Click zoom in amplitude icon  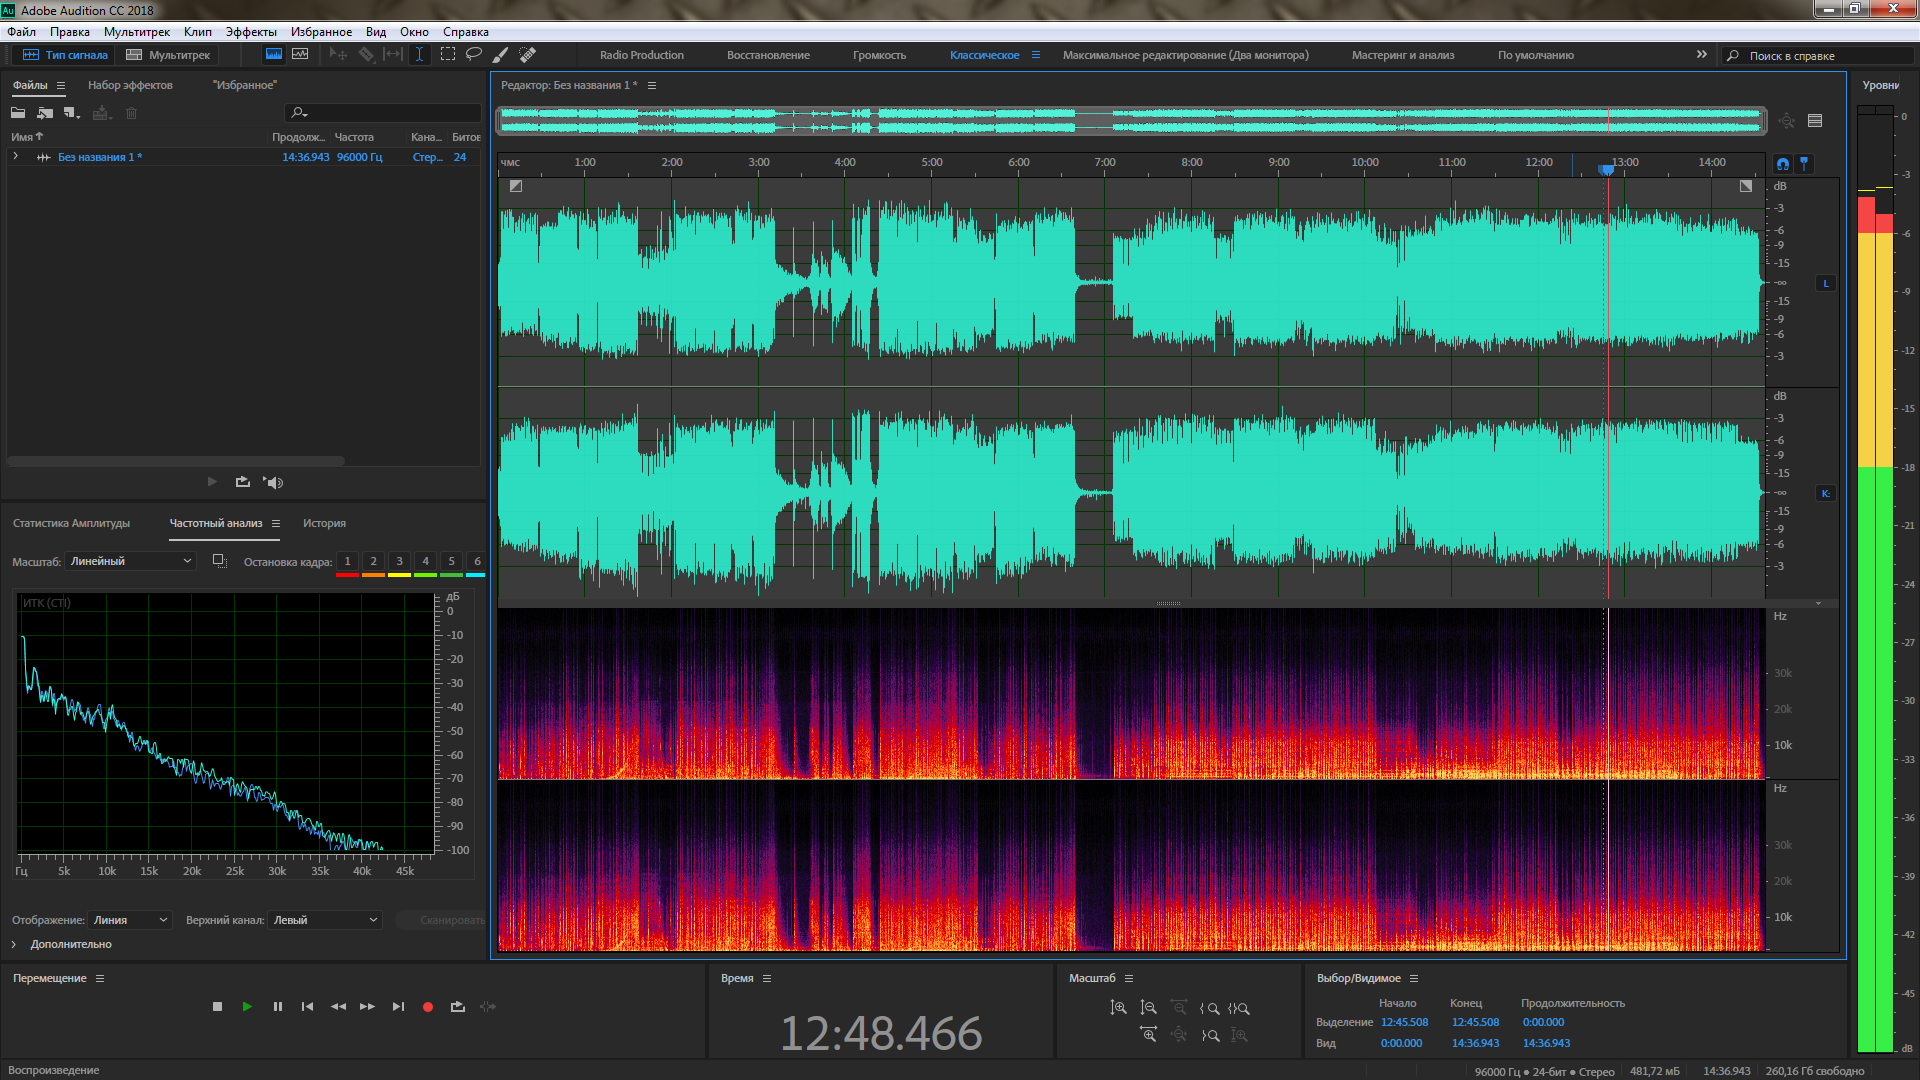[1118, 1008]
